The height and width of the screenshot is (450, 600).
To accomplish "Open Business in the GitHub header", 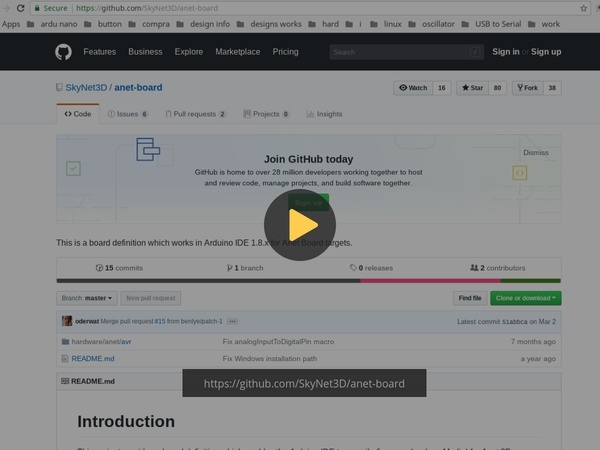I will [x=145, y=52].
